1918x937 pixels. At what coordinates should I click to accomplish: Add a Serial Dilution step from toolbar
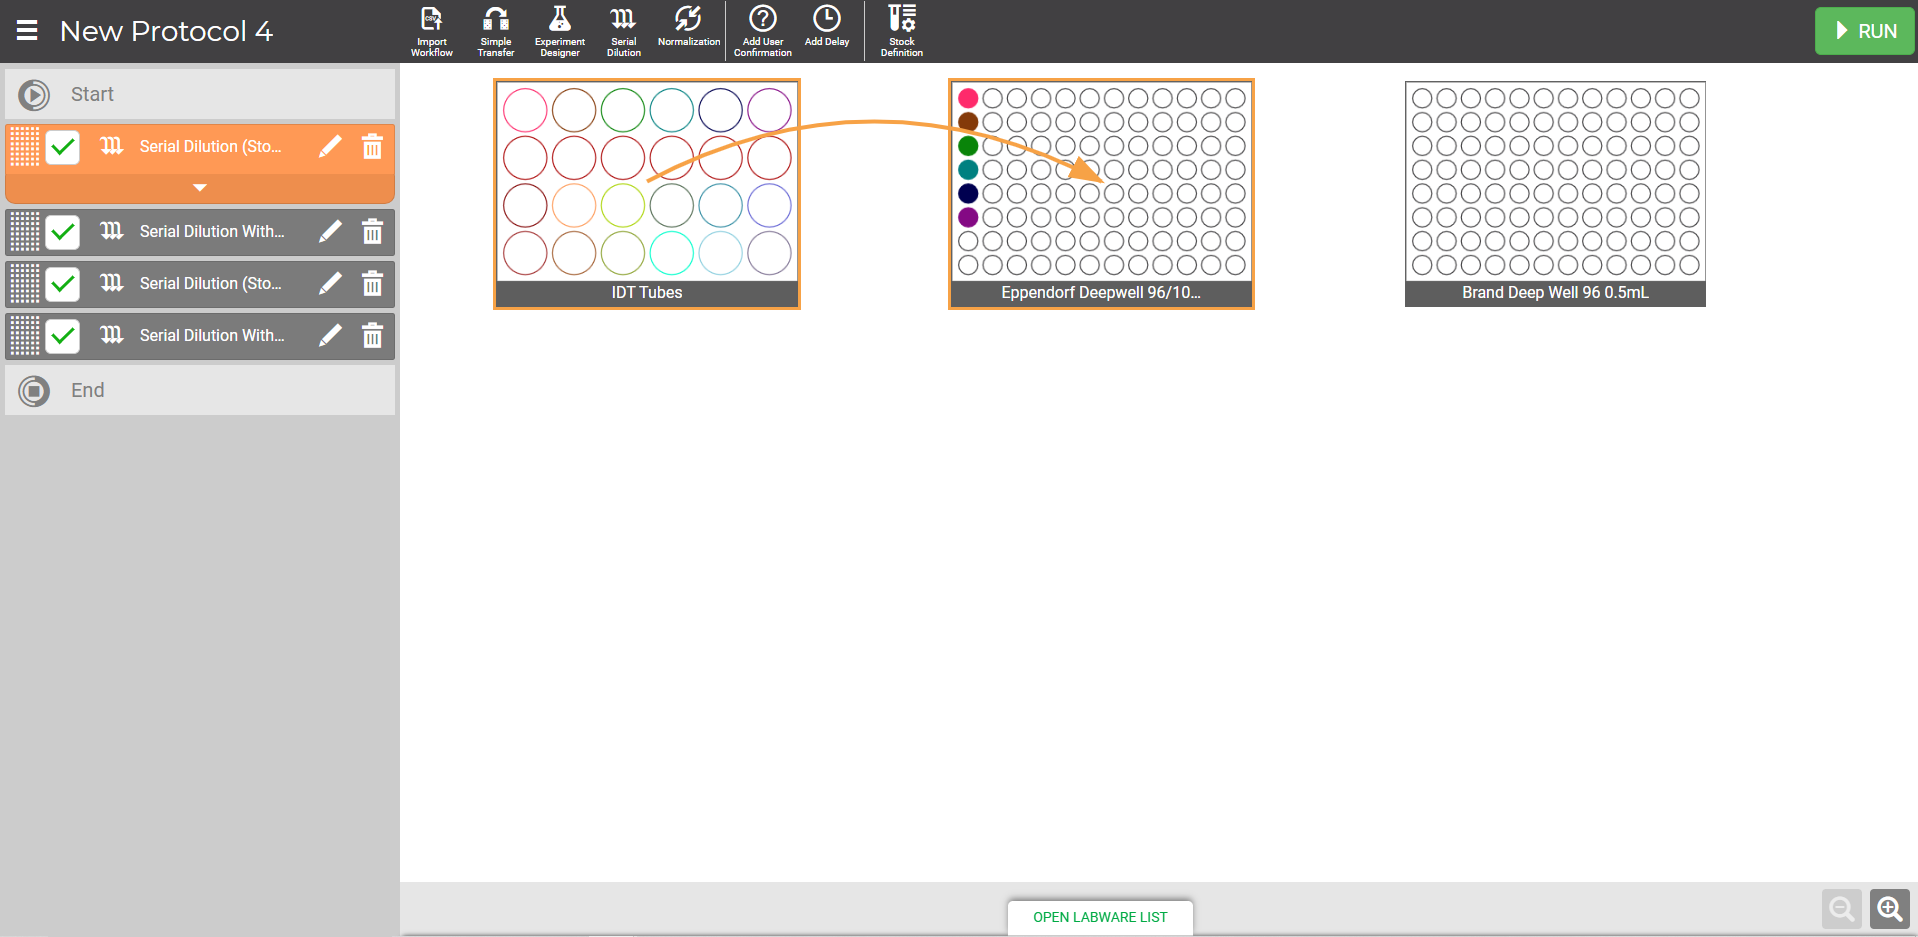(623, 31)
